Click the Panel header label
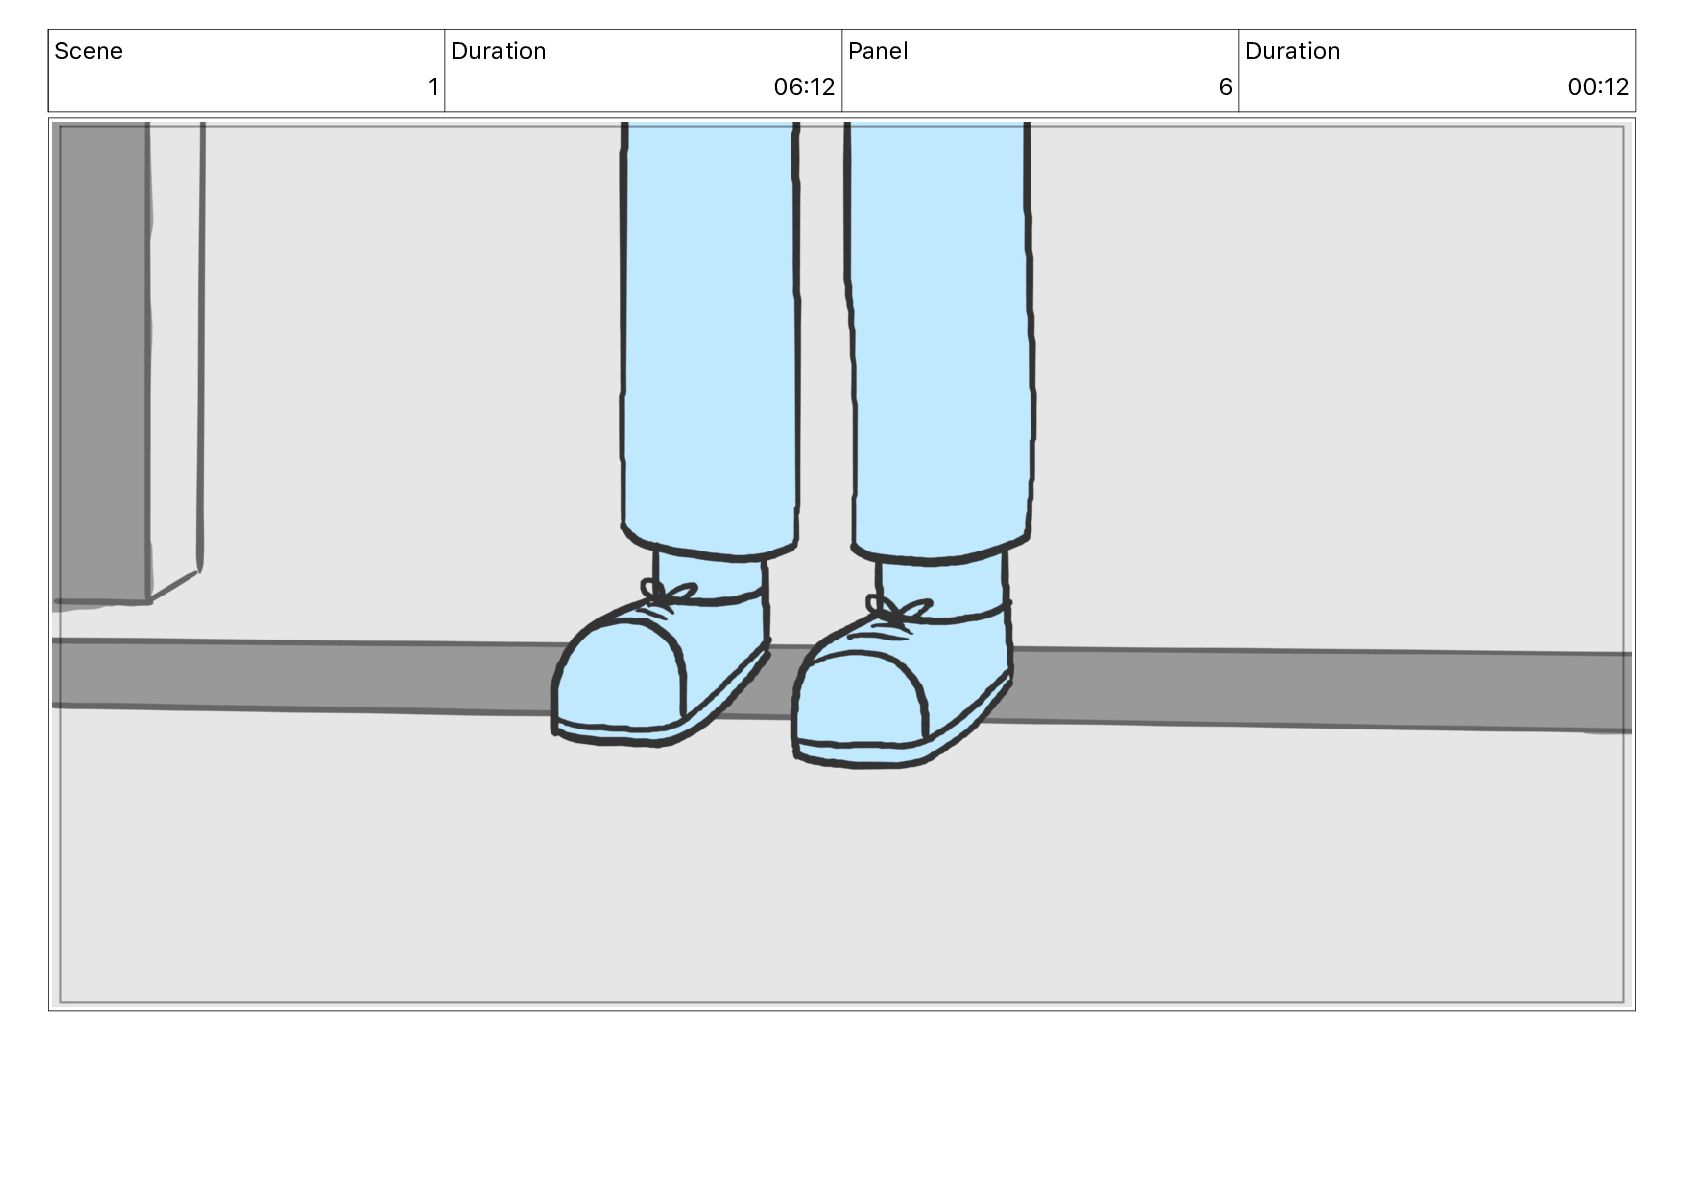The height and width of the screenshot is (1190, 1684). pyautogui.click(x=878, y=51)
